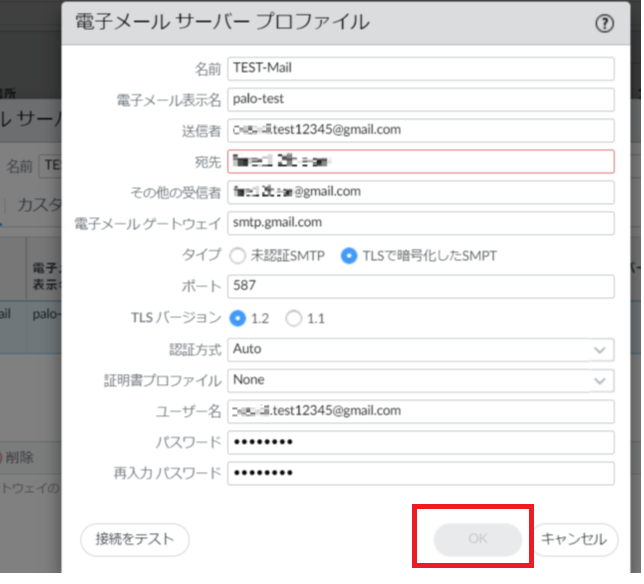This screenshot has height=584, width=644.
Task: Select the red-outlined 宛先 field
Action: [x=420, y=161]
